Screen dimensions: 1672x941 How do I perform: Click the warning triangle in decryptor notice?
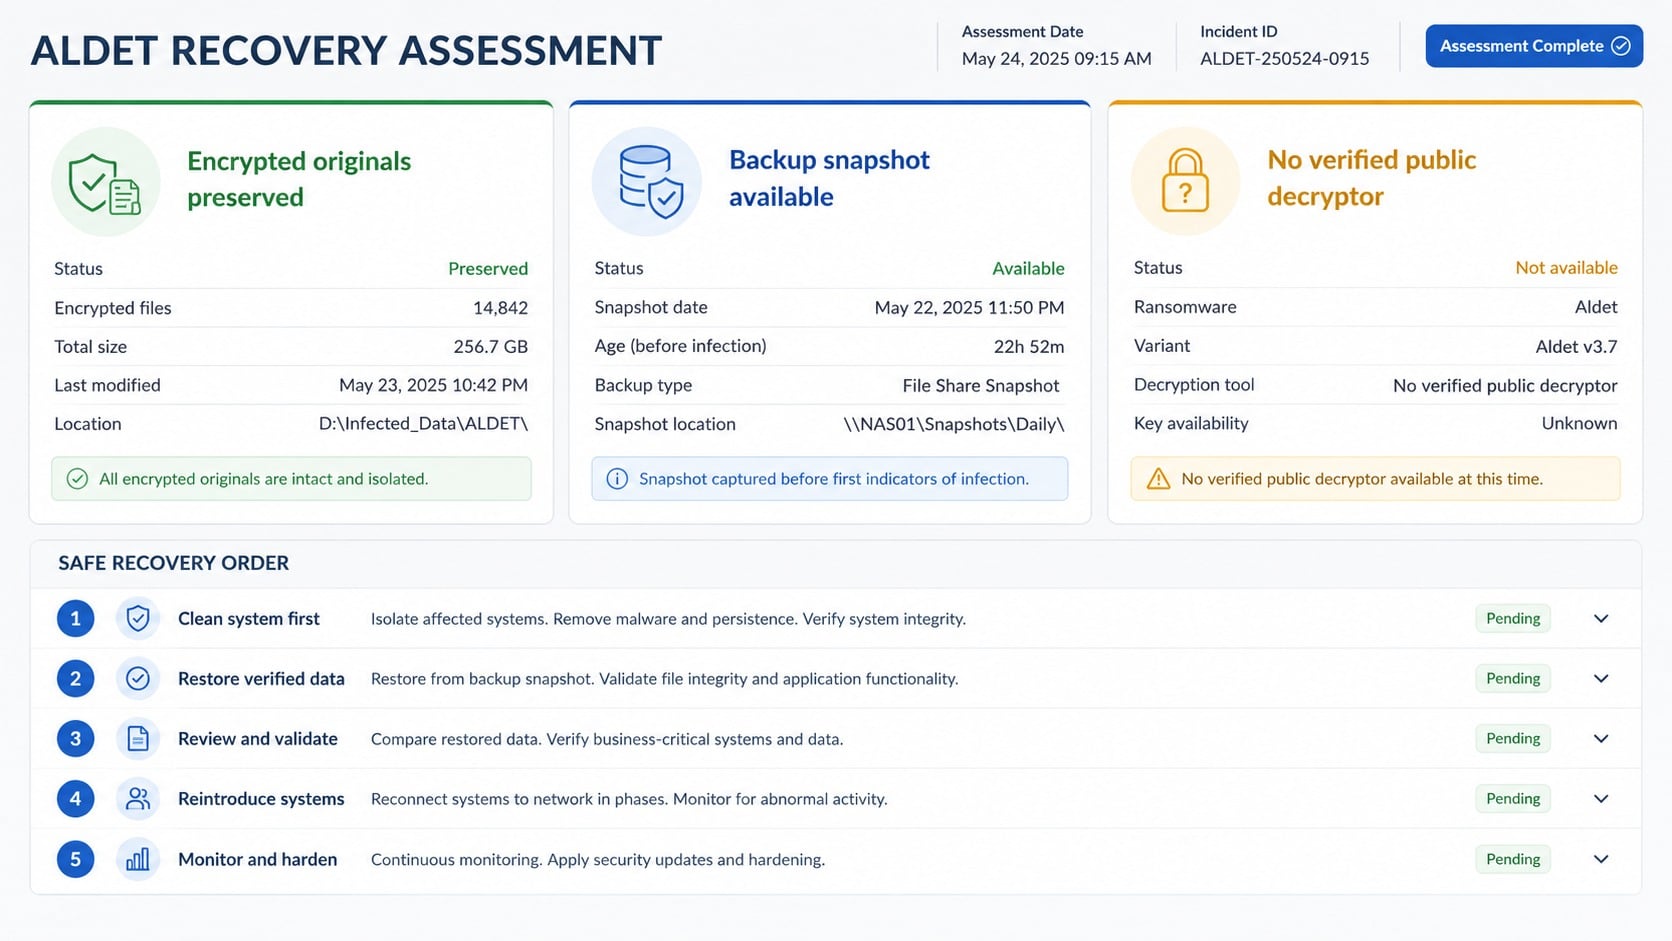click(1158, 479)
